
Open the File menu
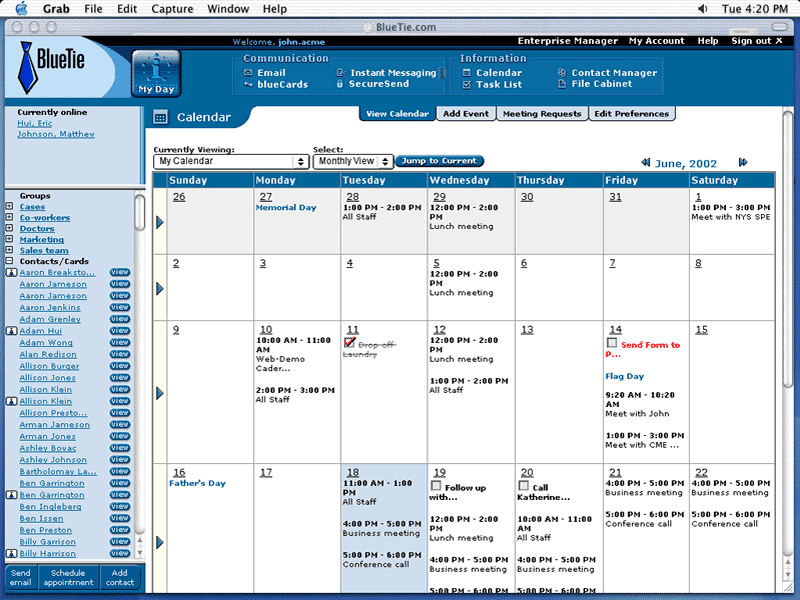pos(93,9)
